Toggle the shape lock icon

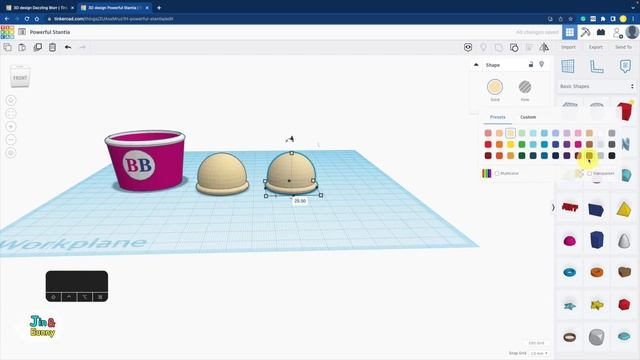(531, 64)
